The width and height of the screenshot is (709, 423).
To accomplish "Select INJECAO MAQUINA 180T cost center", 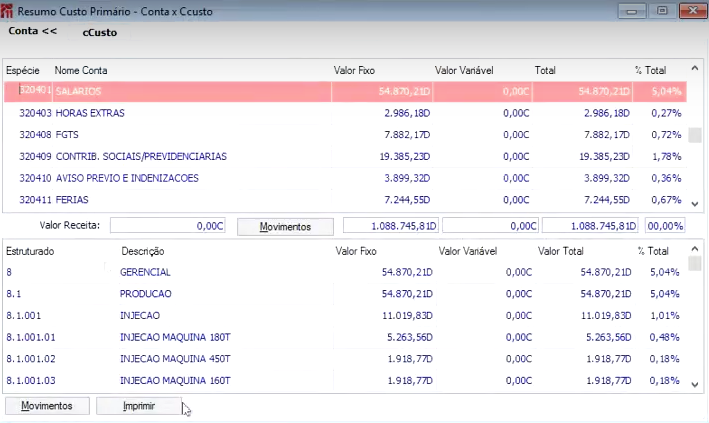I will [x=345, y=337].
